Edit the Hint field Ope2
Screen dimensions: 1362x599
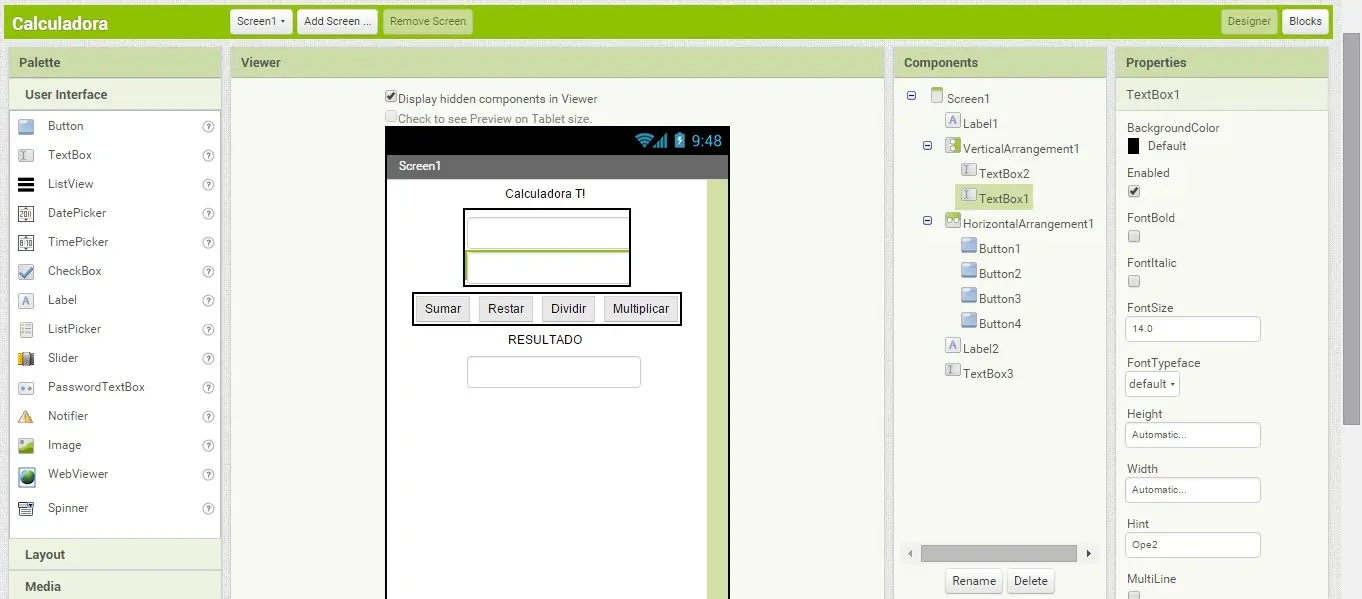click(1193, 545)
